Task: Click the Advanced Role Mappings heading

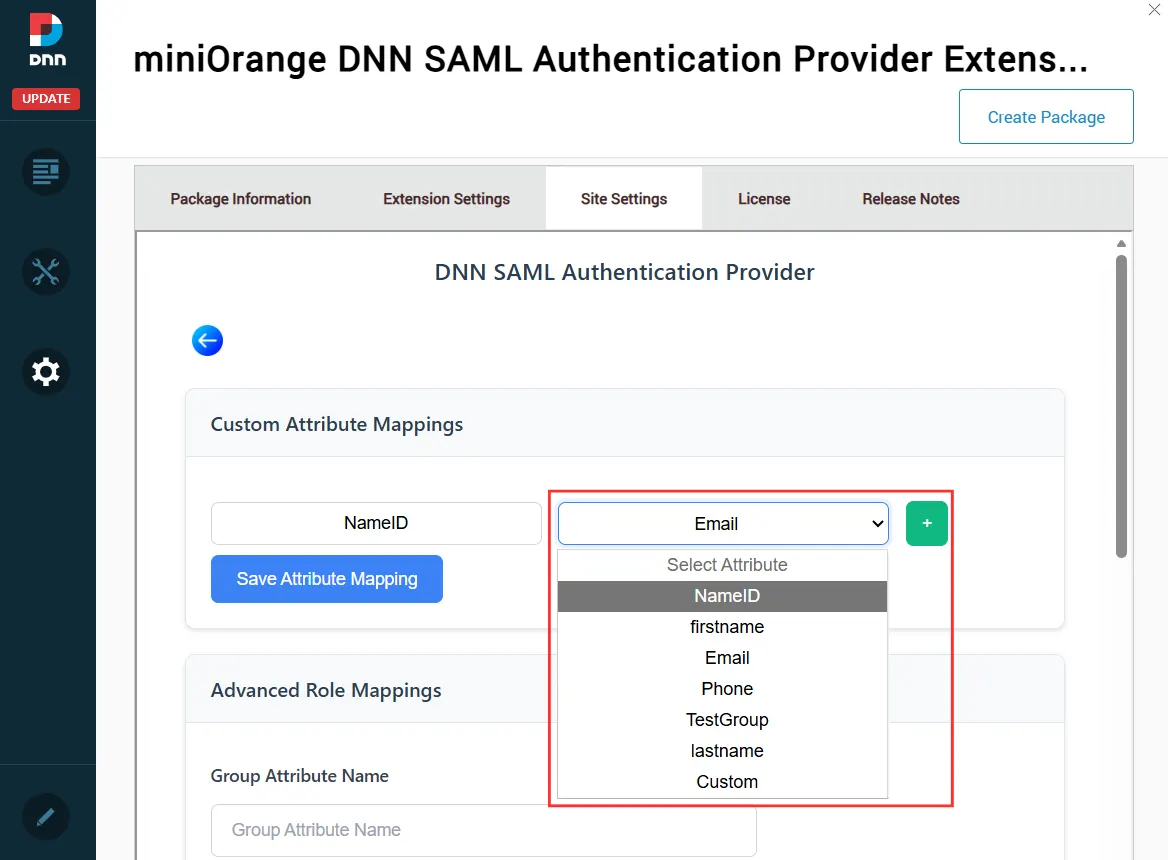Action: (x=326, y=691)
